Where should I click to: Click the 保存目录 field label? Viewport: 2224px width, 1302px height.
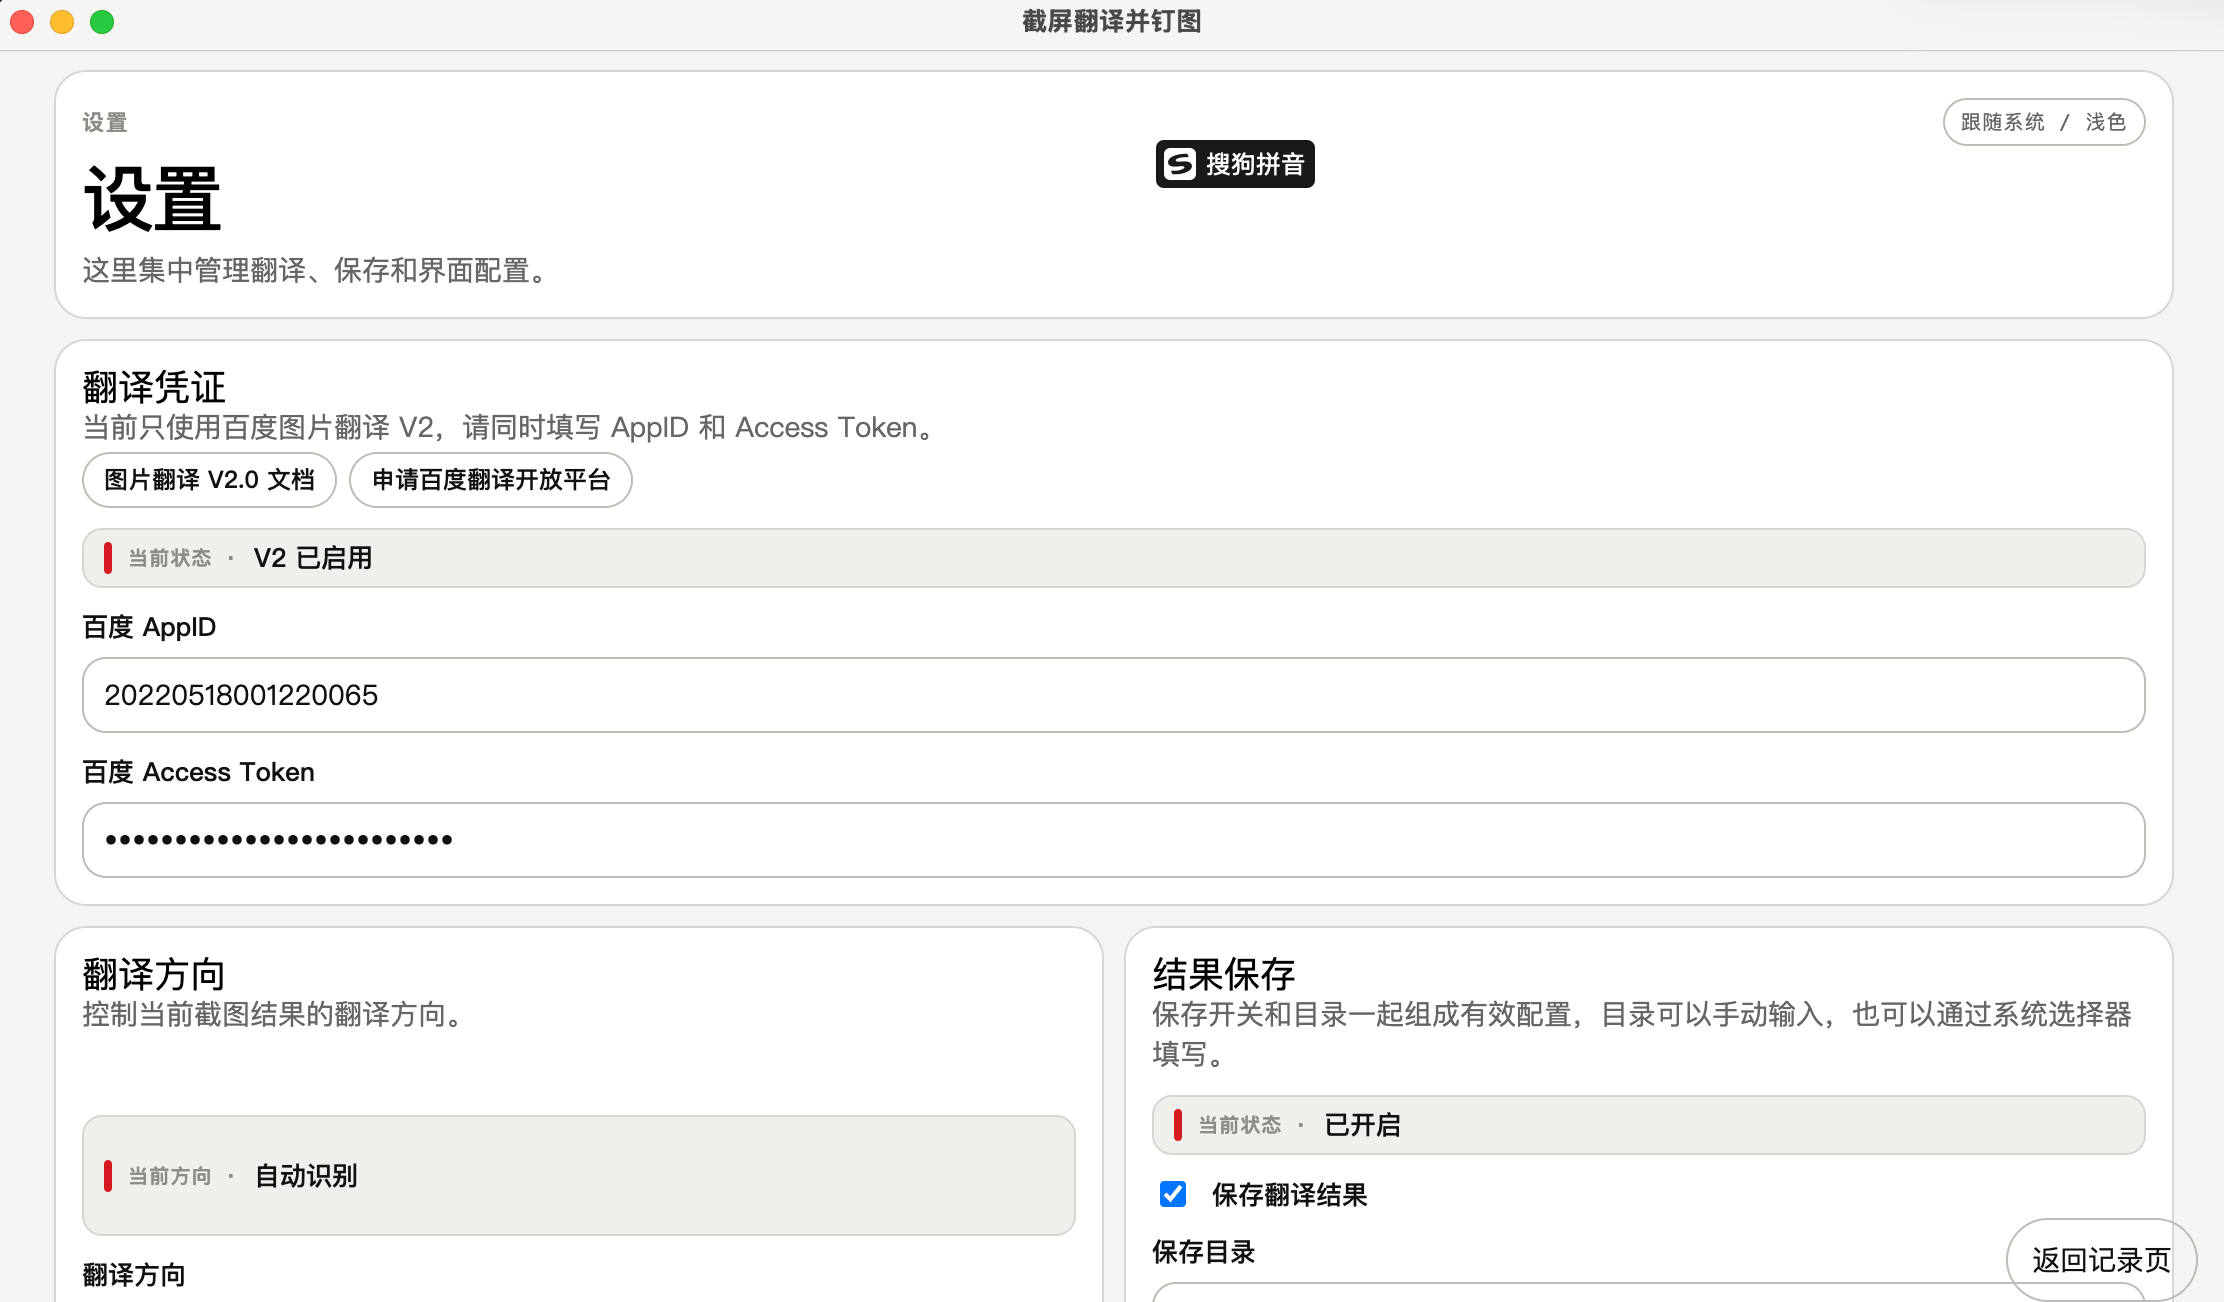[x=1203, y=1252]
